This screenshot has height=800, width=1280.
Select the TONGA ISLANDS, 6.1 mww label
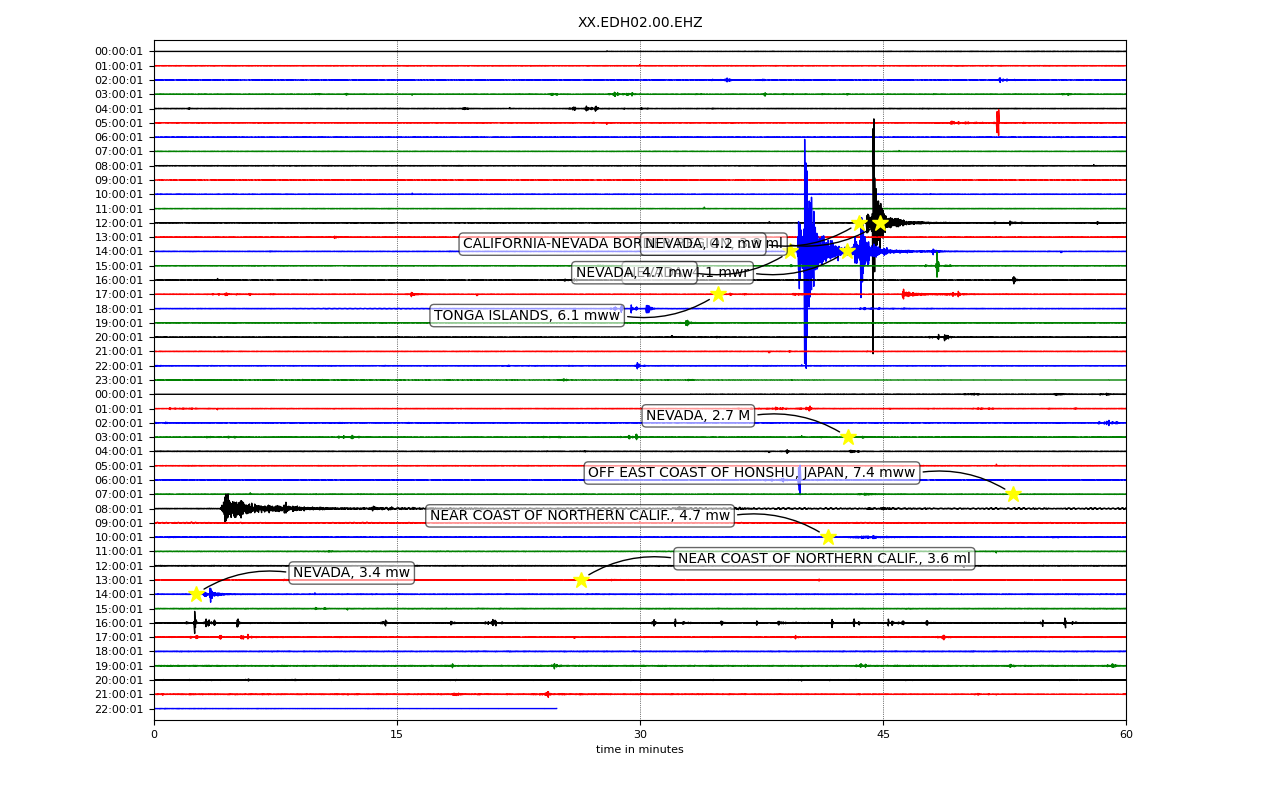click(x=527, y=316)
